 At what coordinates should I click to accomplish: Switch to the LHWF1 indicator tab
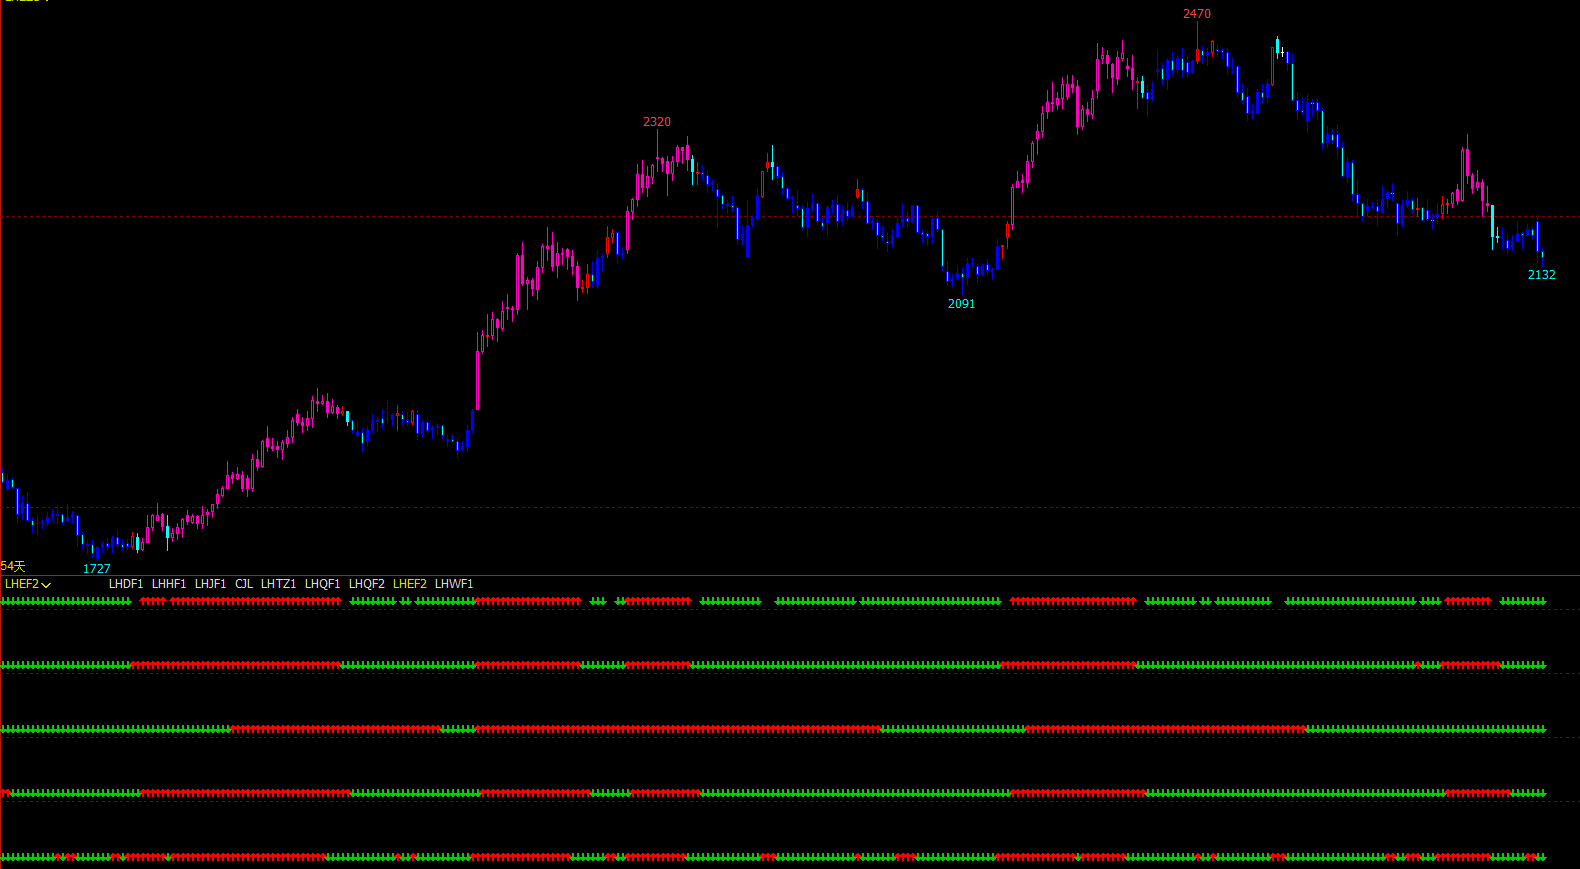(454, 584)
